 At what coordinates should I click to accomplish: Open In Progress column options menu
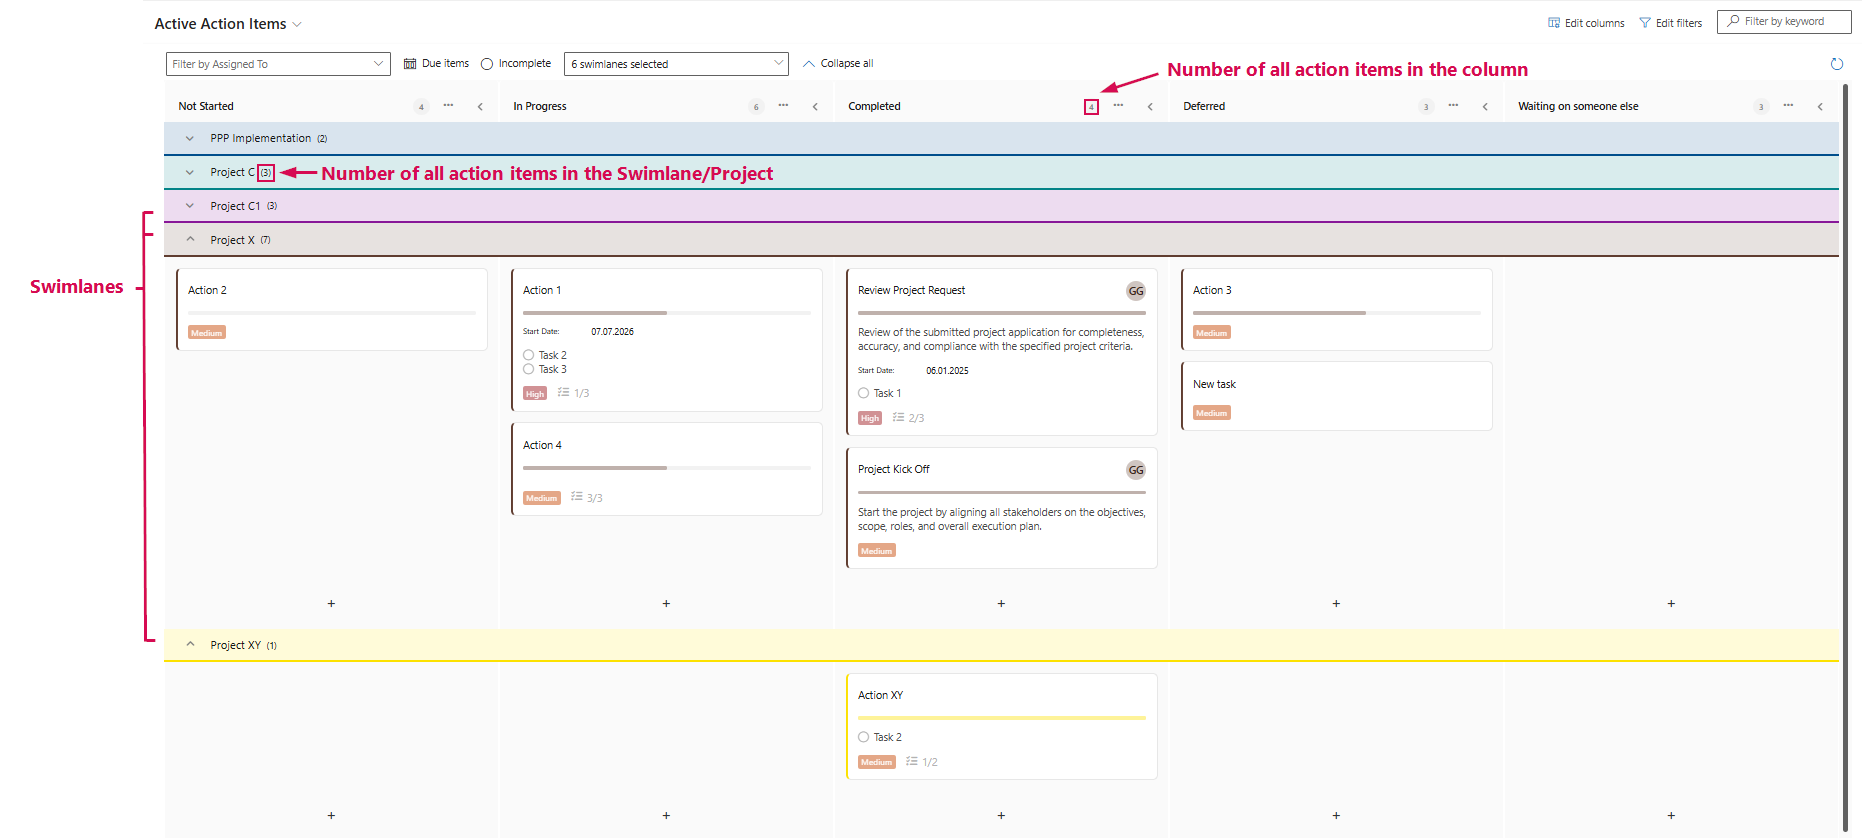tap(783, 106)
